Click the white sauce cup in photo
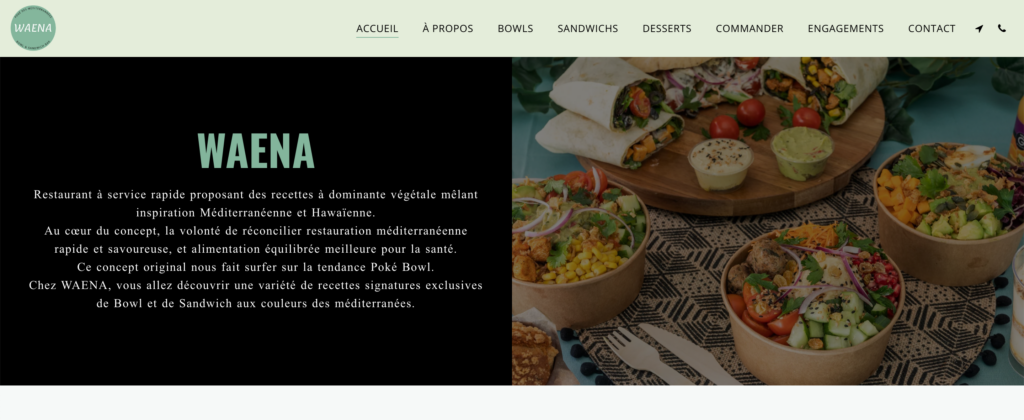1024x420 pixels. 720,163
